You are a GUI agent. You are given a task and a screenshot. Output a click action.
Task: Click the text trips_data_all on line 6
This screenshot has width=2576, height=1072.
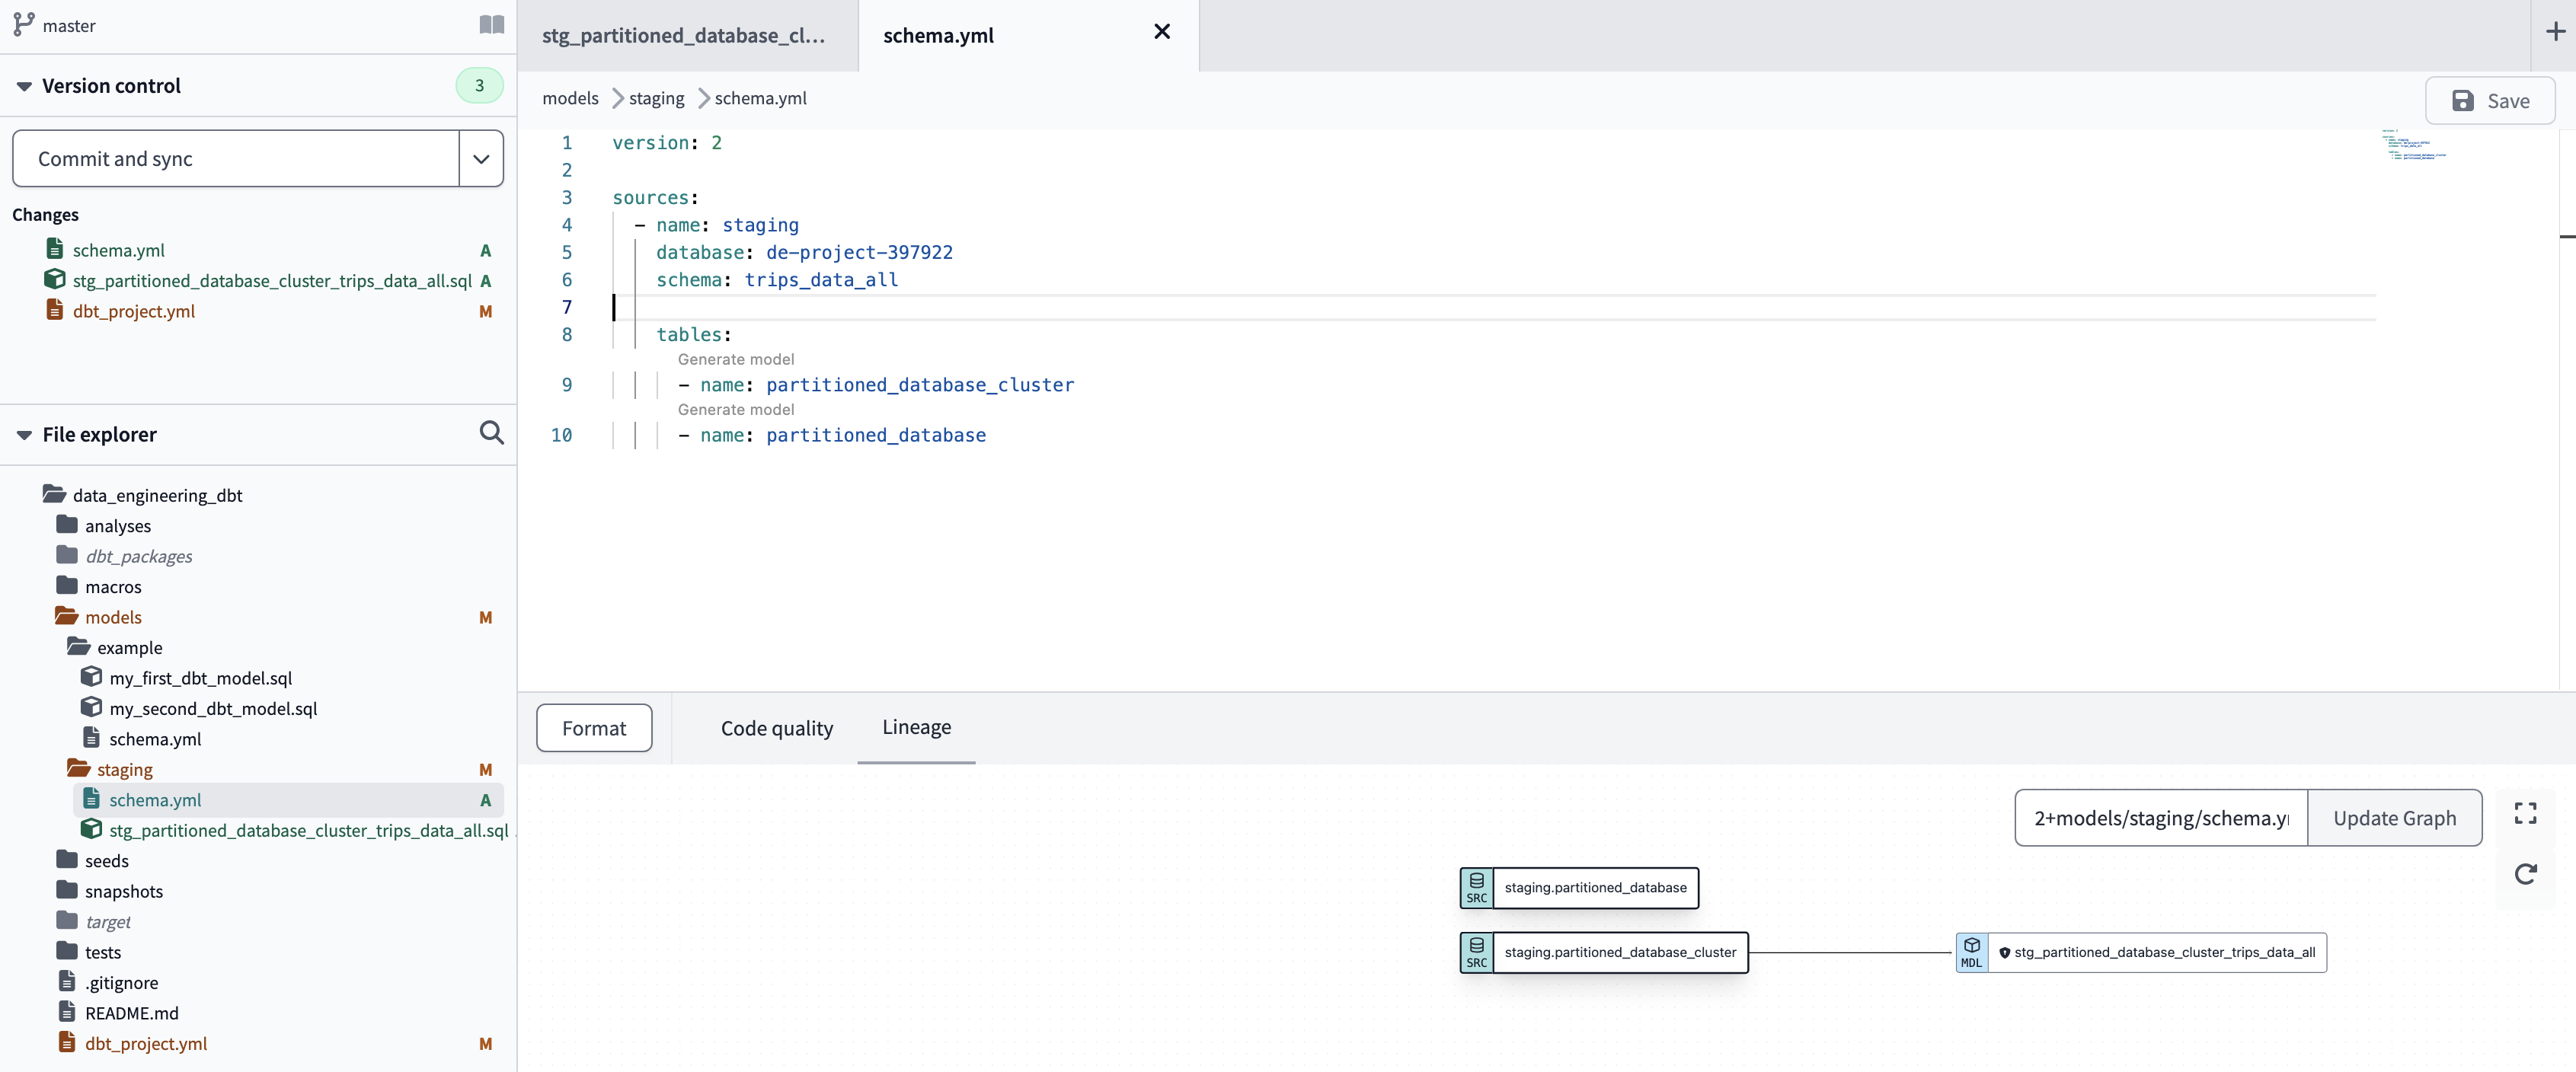821,280
